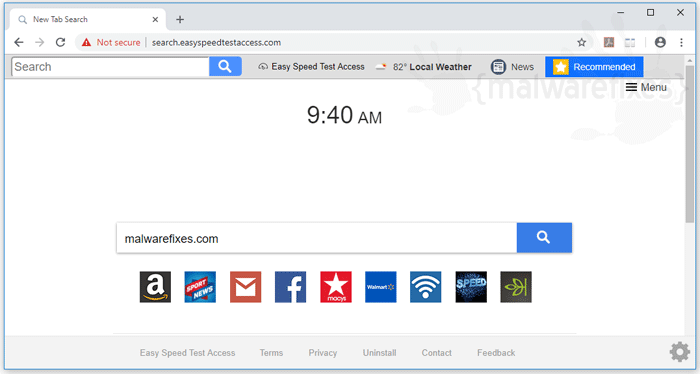Close the New Tab Search tab

pyautogui.click(x=155, y=19)
